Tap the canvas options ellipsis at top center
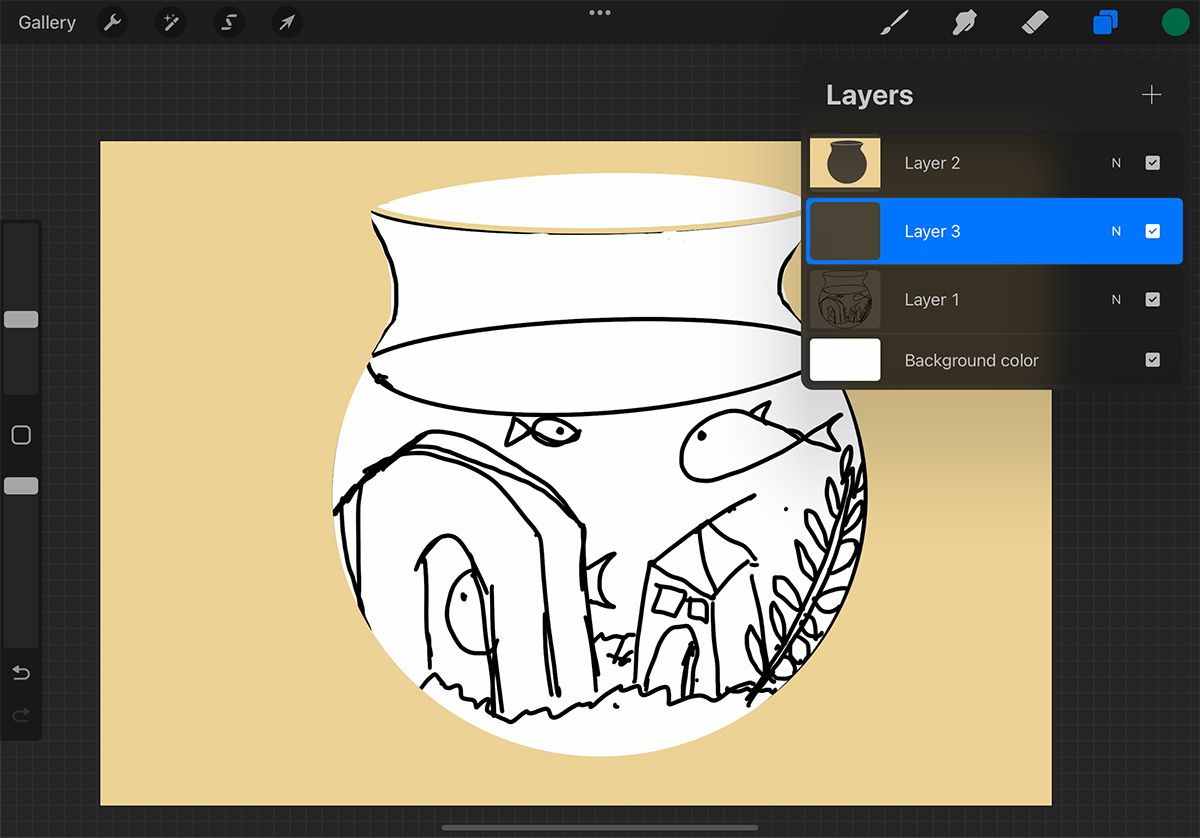The width and height of the screenshot is (1200, 838). pyautogui.click(x=599, y=13)
